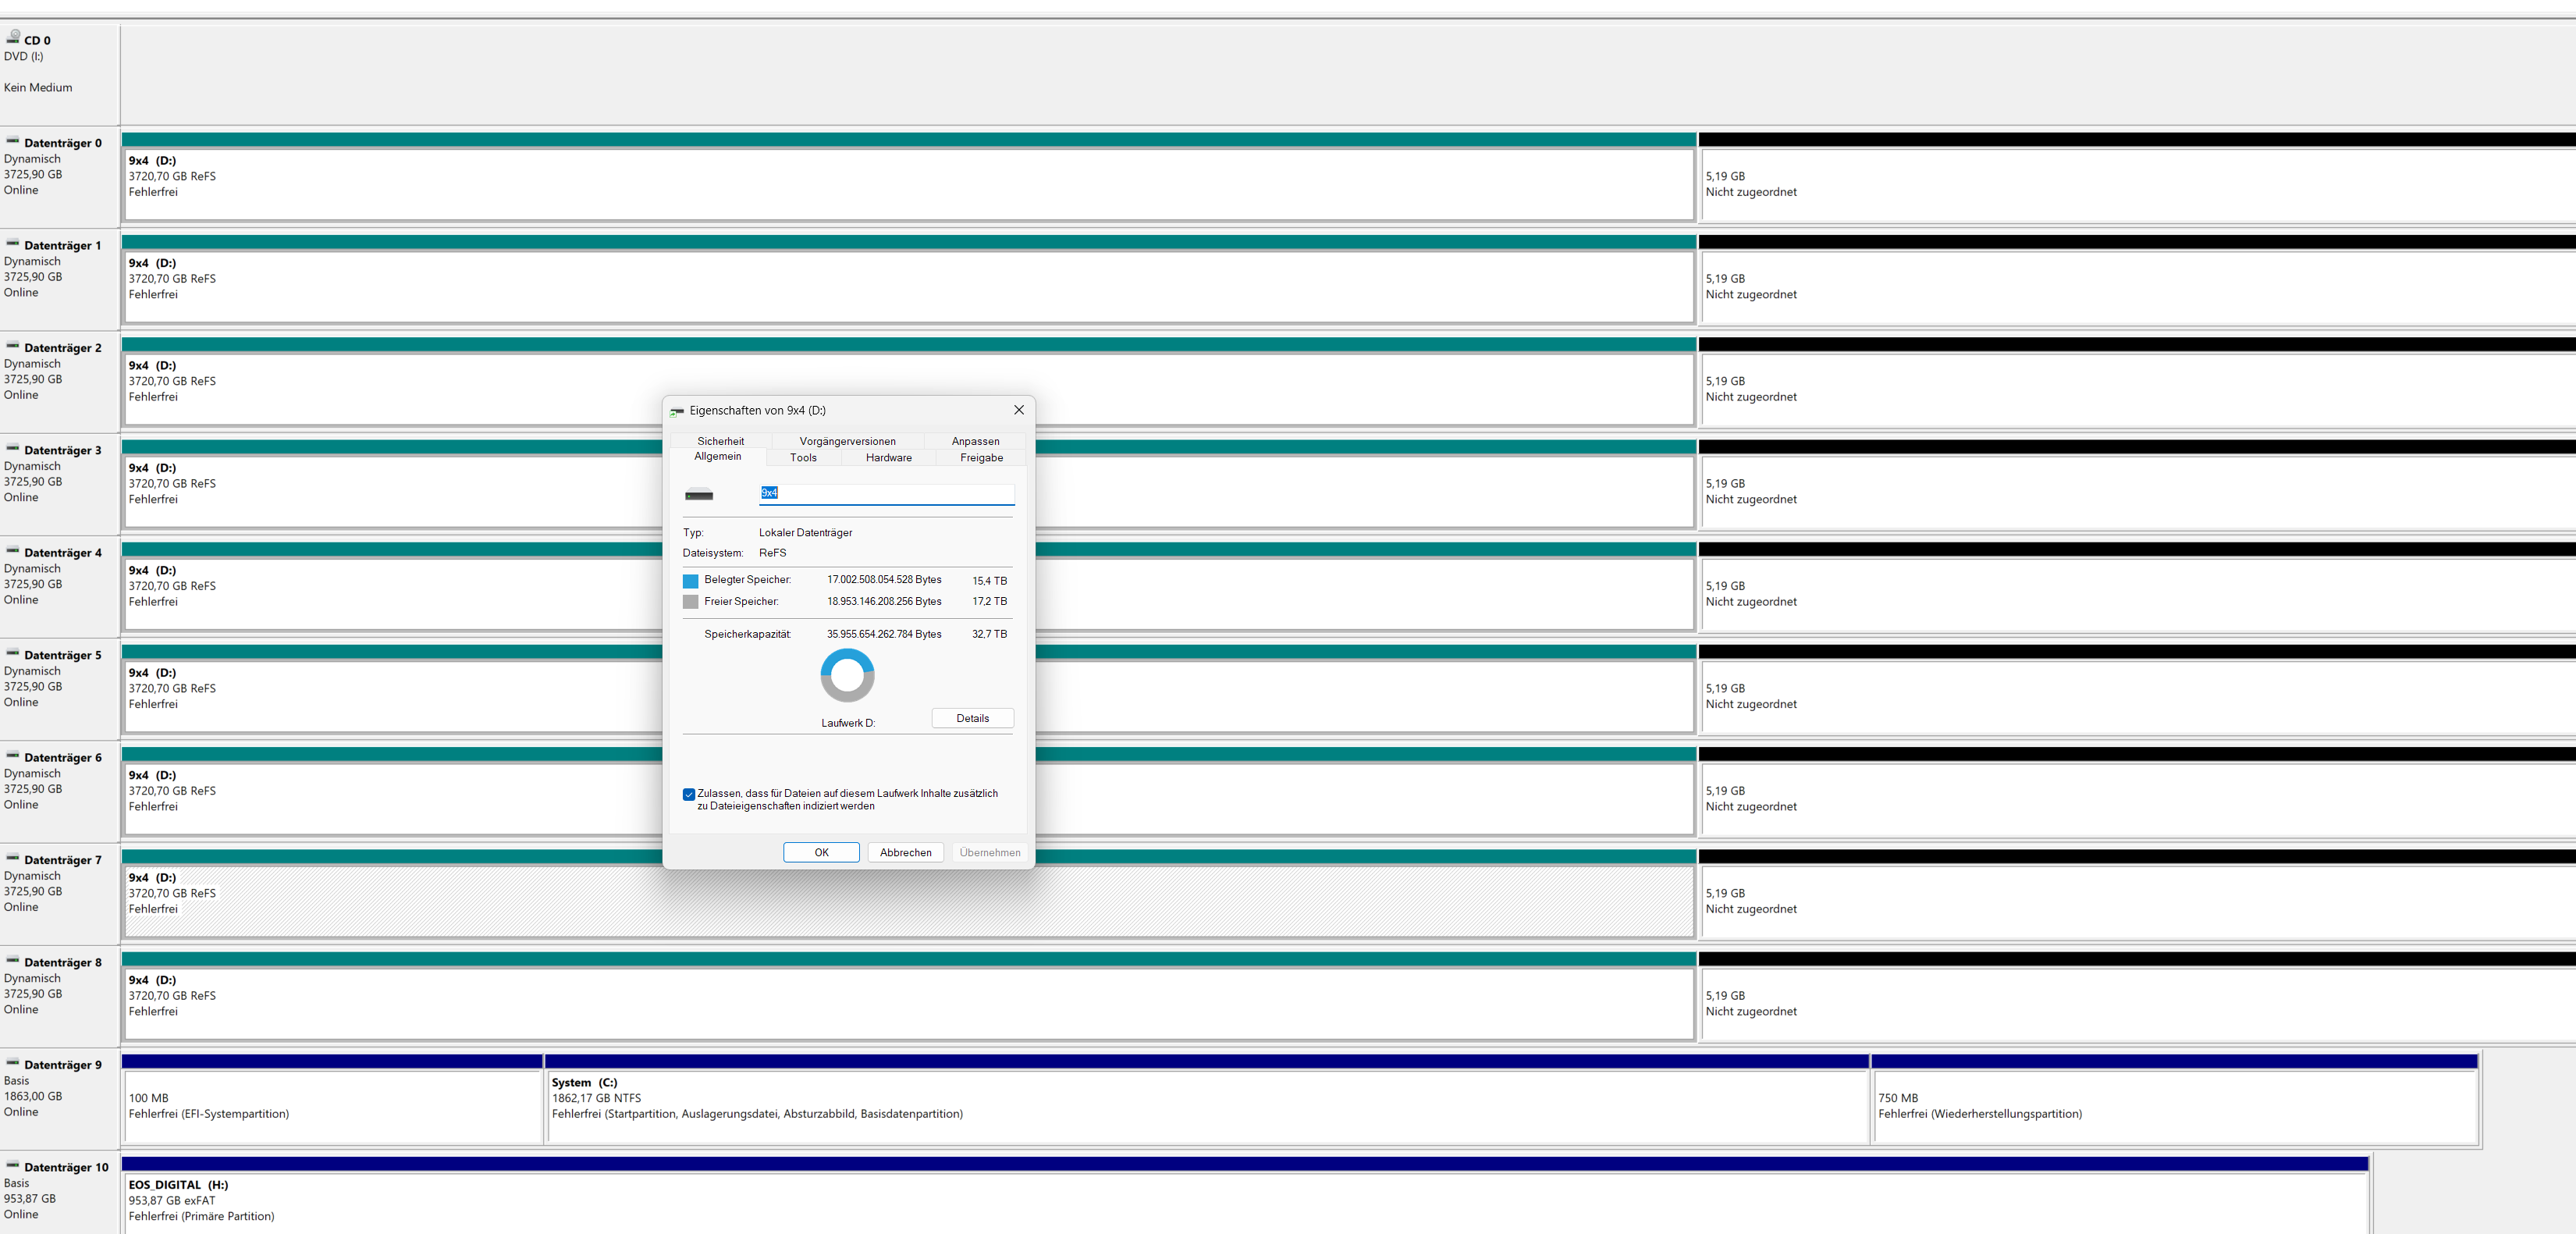Toggle the content indexing checkbox
Screen dimensions: 2576x1234
click(x=689, y=794)
